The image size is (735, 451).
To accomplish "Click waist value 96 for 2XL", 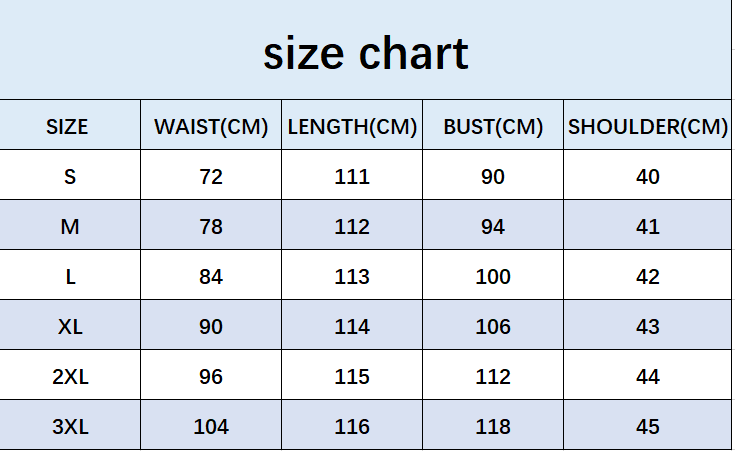I will click(211, 377).
